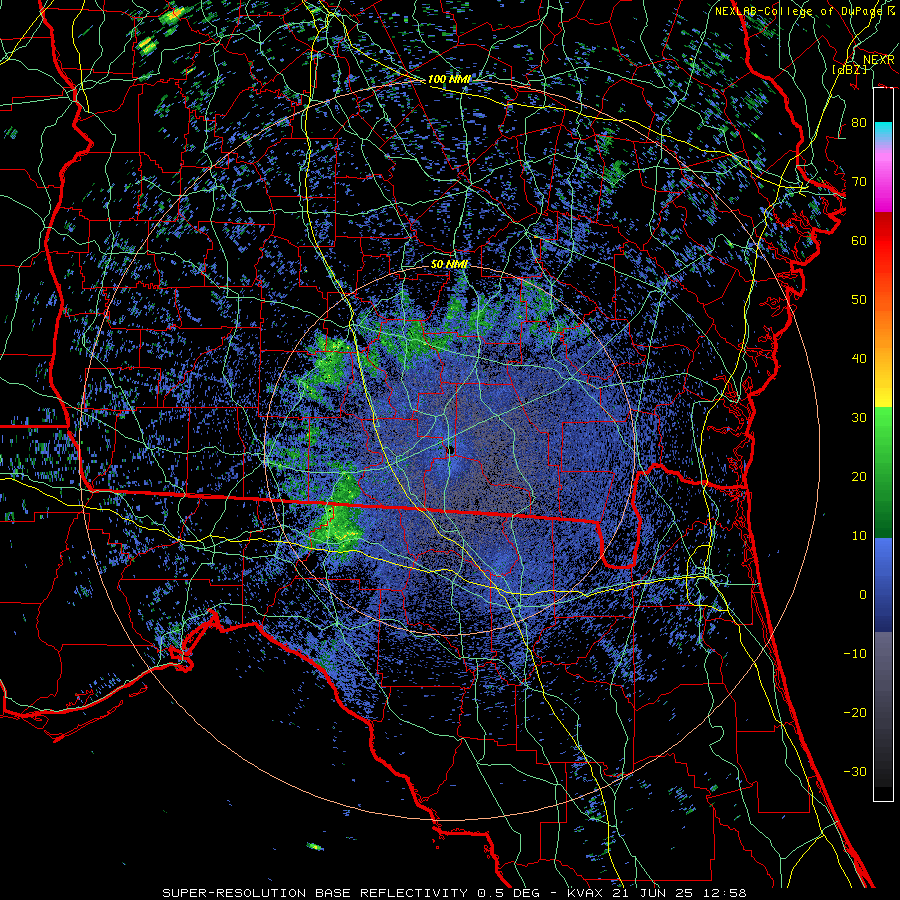Pick the cyan top band of the color bar

[x=883, y=131]
